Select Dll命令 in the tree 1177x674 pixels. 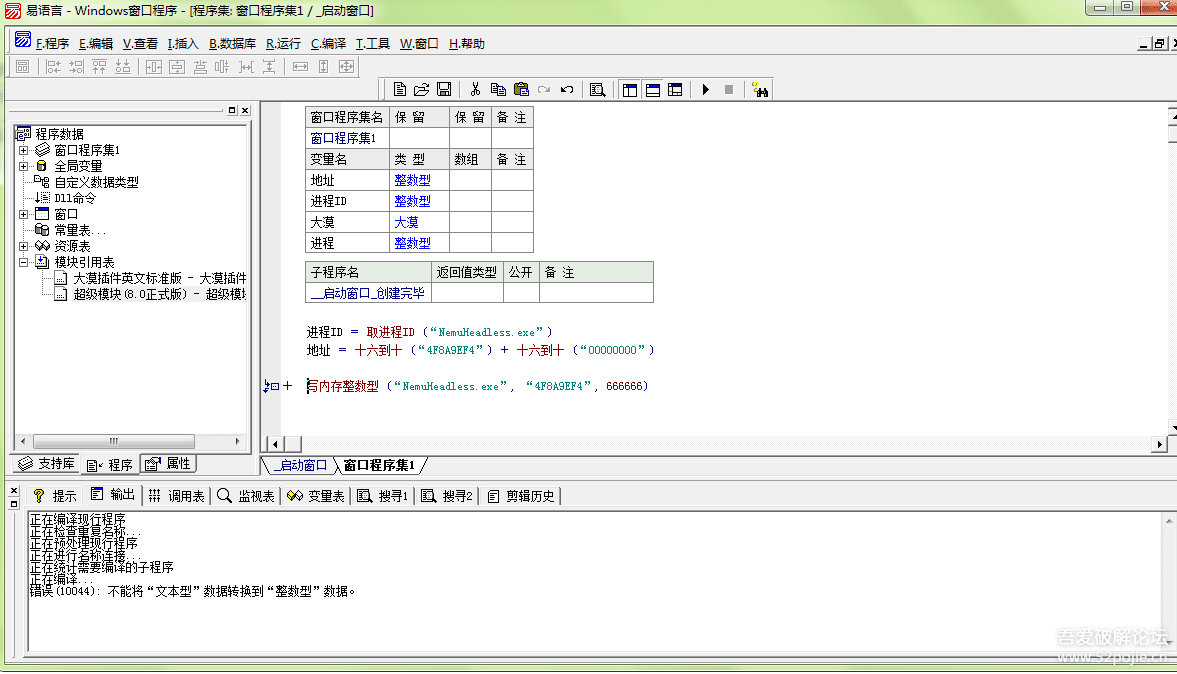click(x=75, y=198)
